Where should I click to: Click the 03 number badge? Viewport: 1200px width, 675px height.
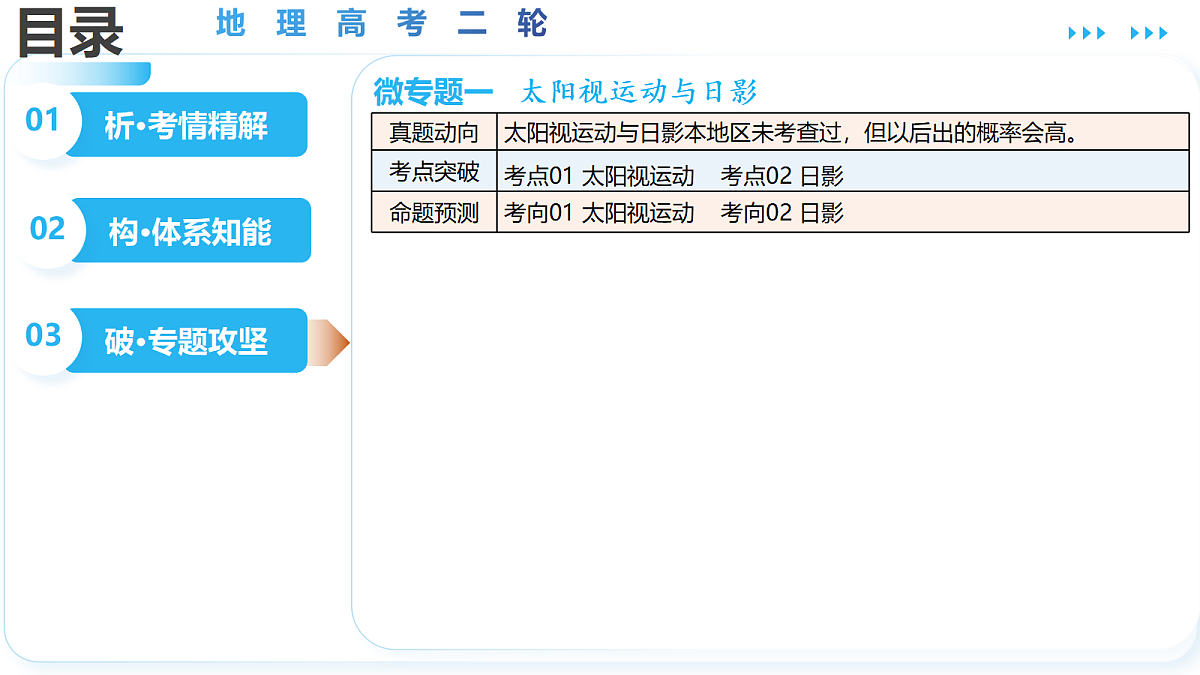[x=43, y=335]
